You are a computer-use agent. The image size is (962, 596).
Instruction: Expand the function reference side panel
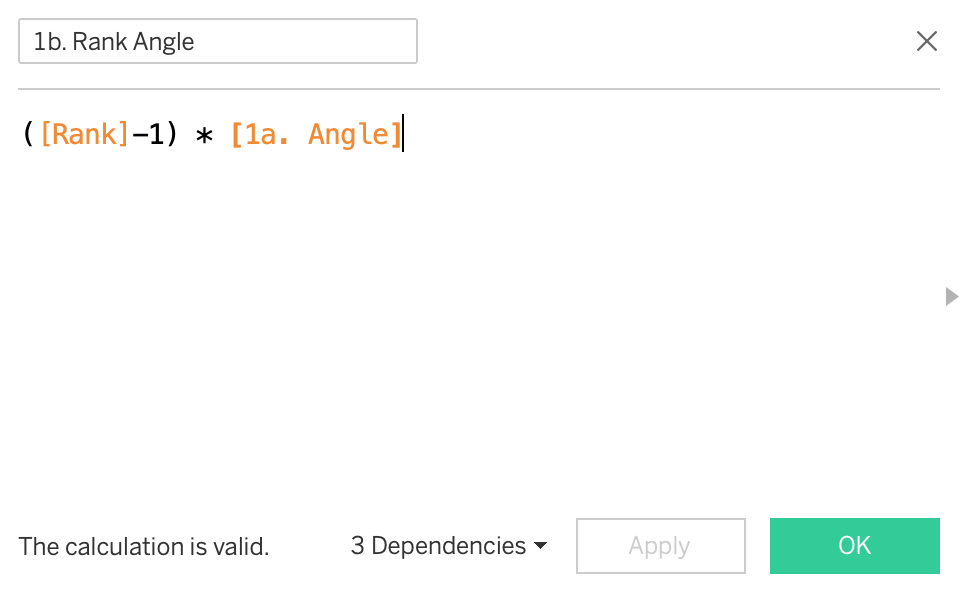click(952, 296)
